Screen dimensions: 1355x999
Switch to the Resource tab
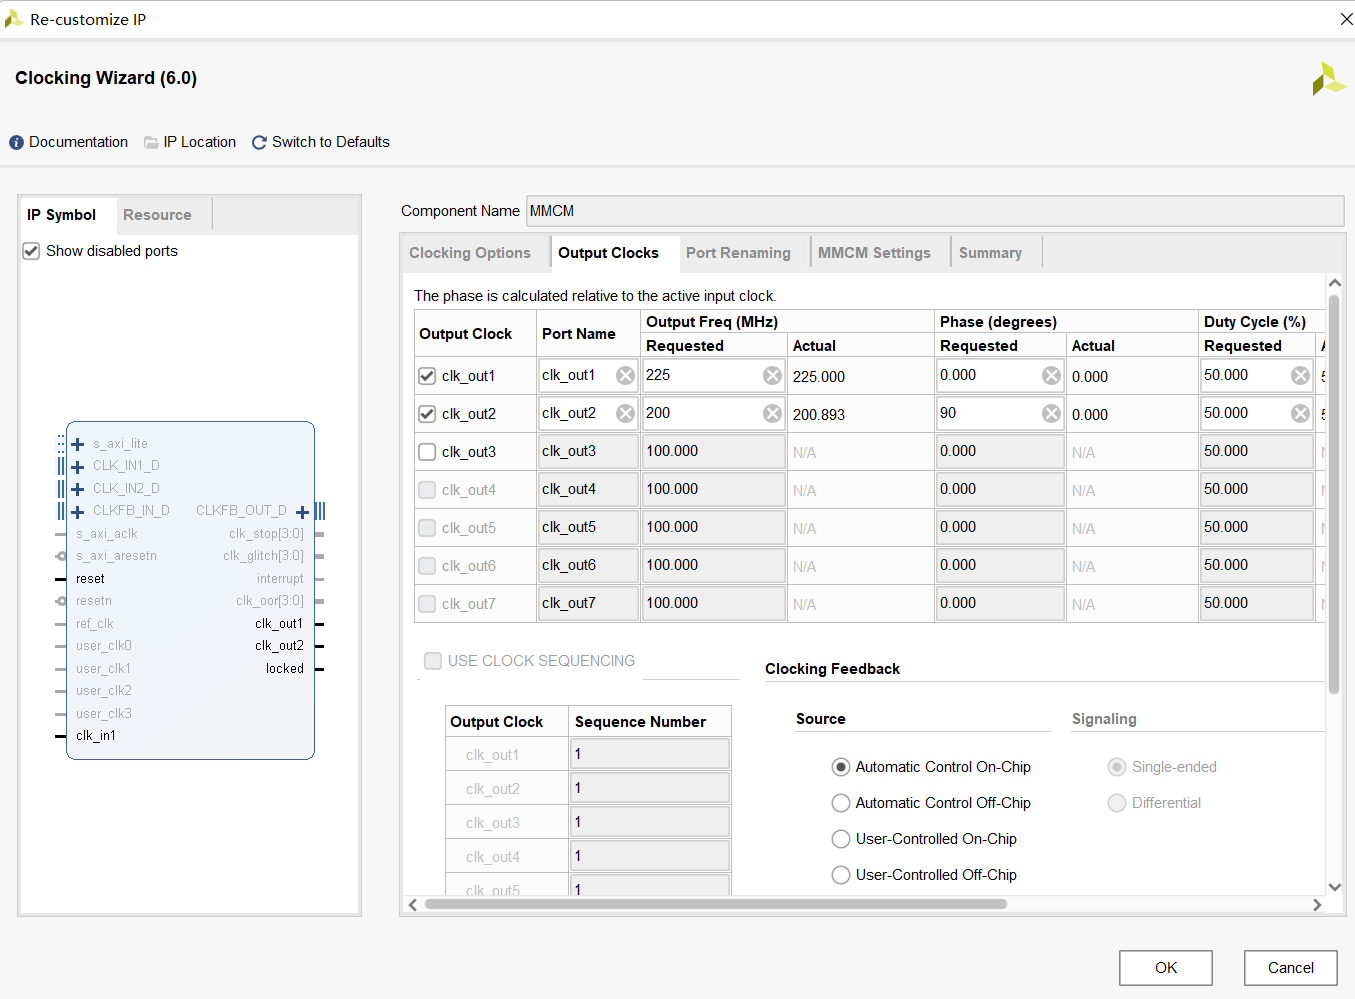click(x=157, y=215)
